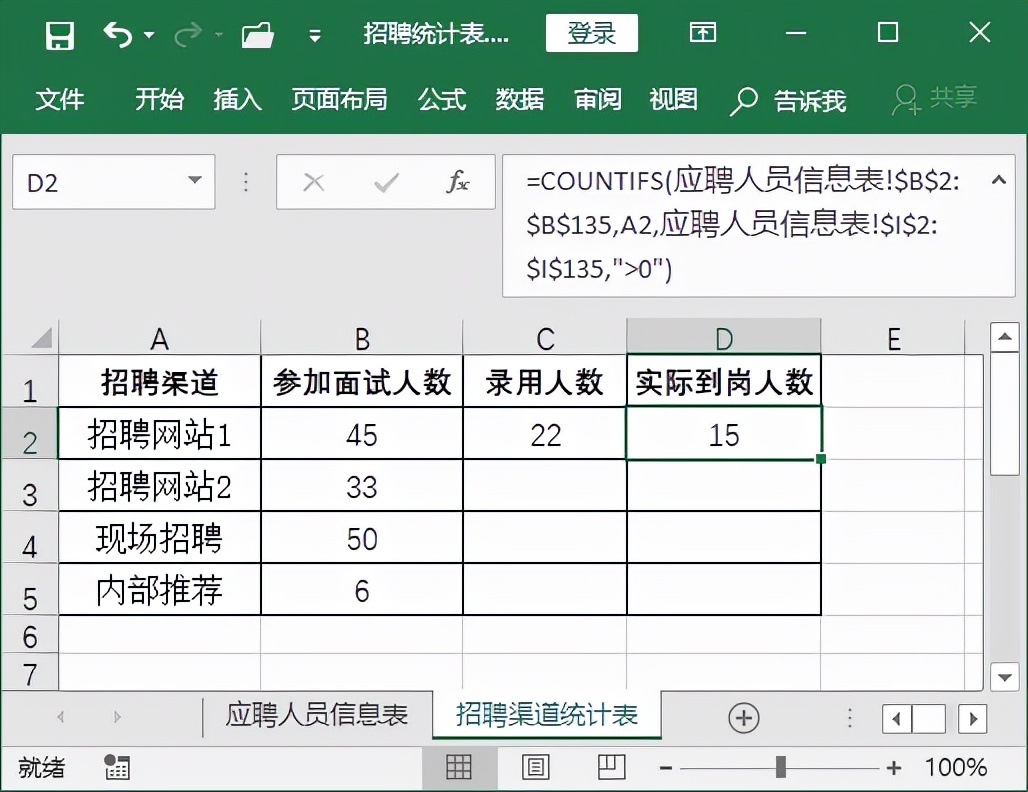Undo the last action
The height and width of the screenshot is (792, 1028).
(118, 32)
